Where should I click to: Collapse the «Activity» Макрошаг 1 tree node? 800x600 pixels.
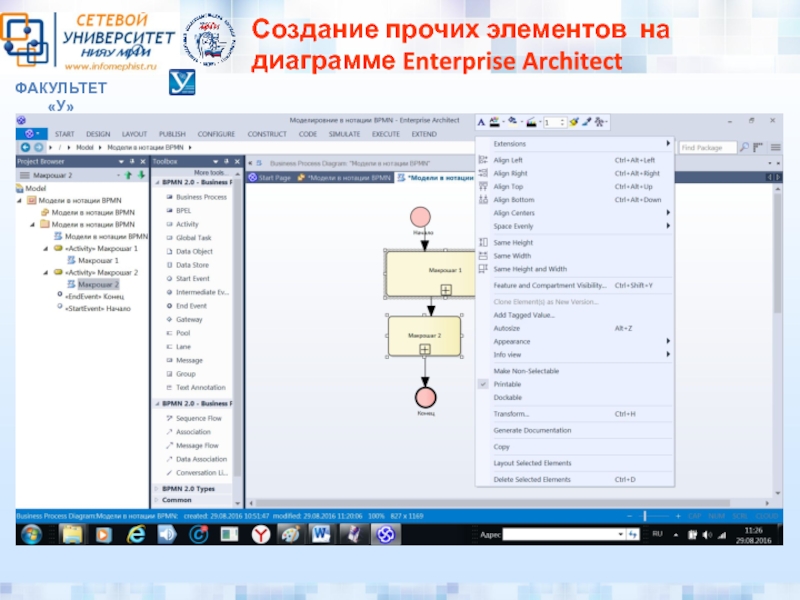point(46,248)
